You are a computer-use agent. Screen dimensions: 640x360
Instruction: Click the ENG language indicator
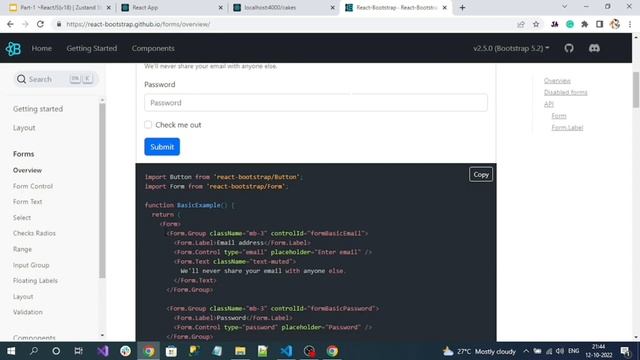[x=573, y=351]
